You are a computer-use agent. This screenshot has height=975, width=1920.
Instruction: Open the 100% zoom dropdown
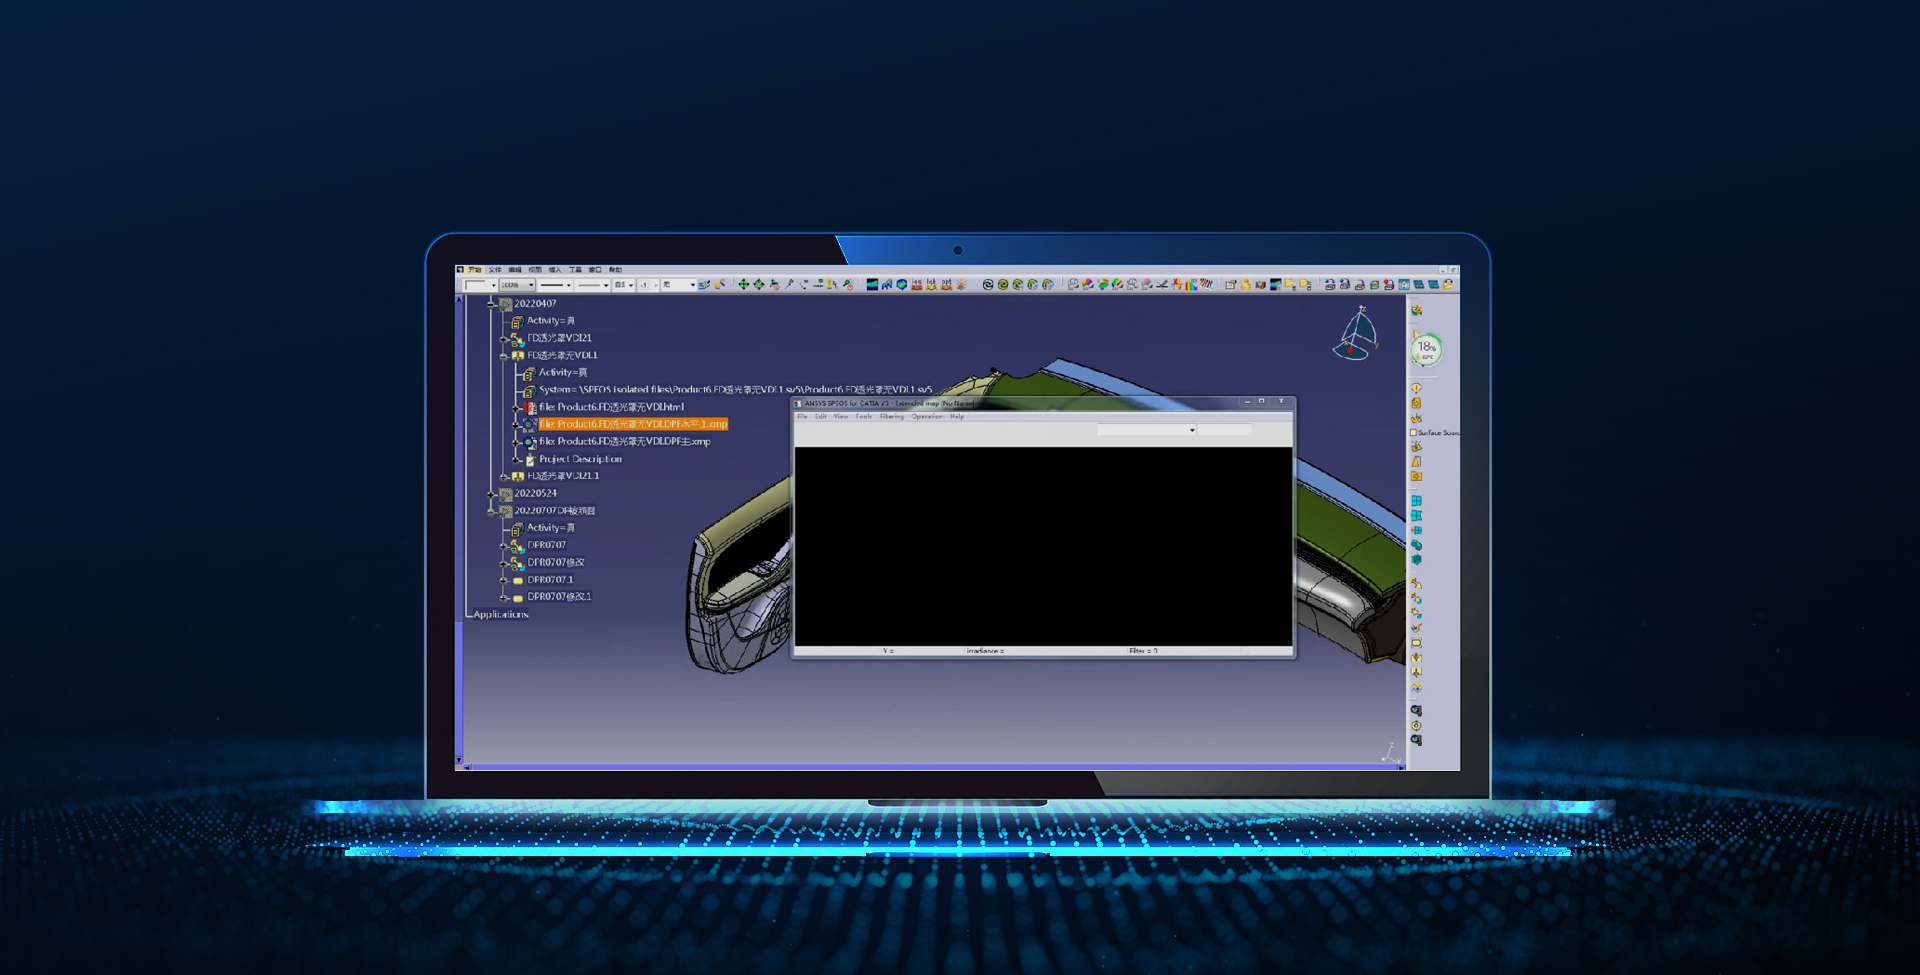click(x=531, y=285)
